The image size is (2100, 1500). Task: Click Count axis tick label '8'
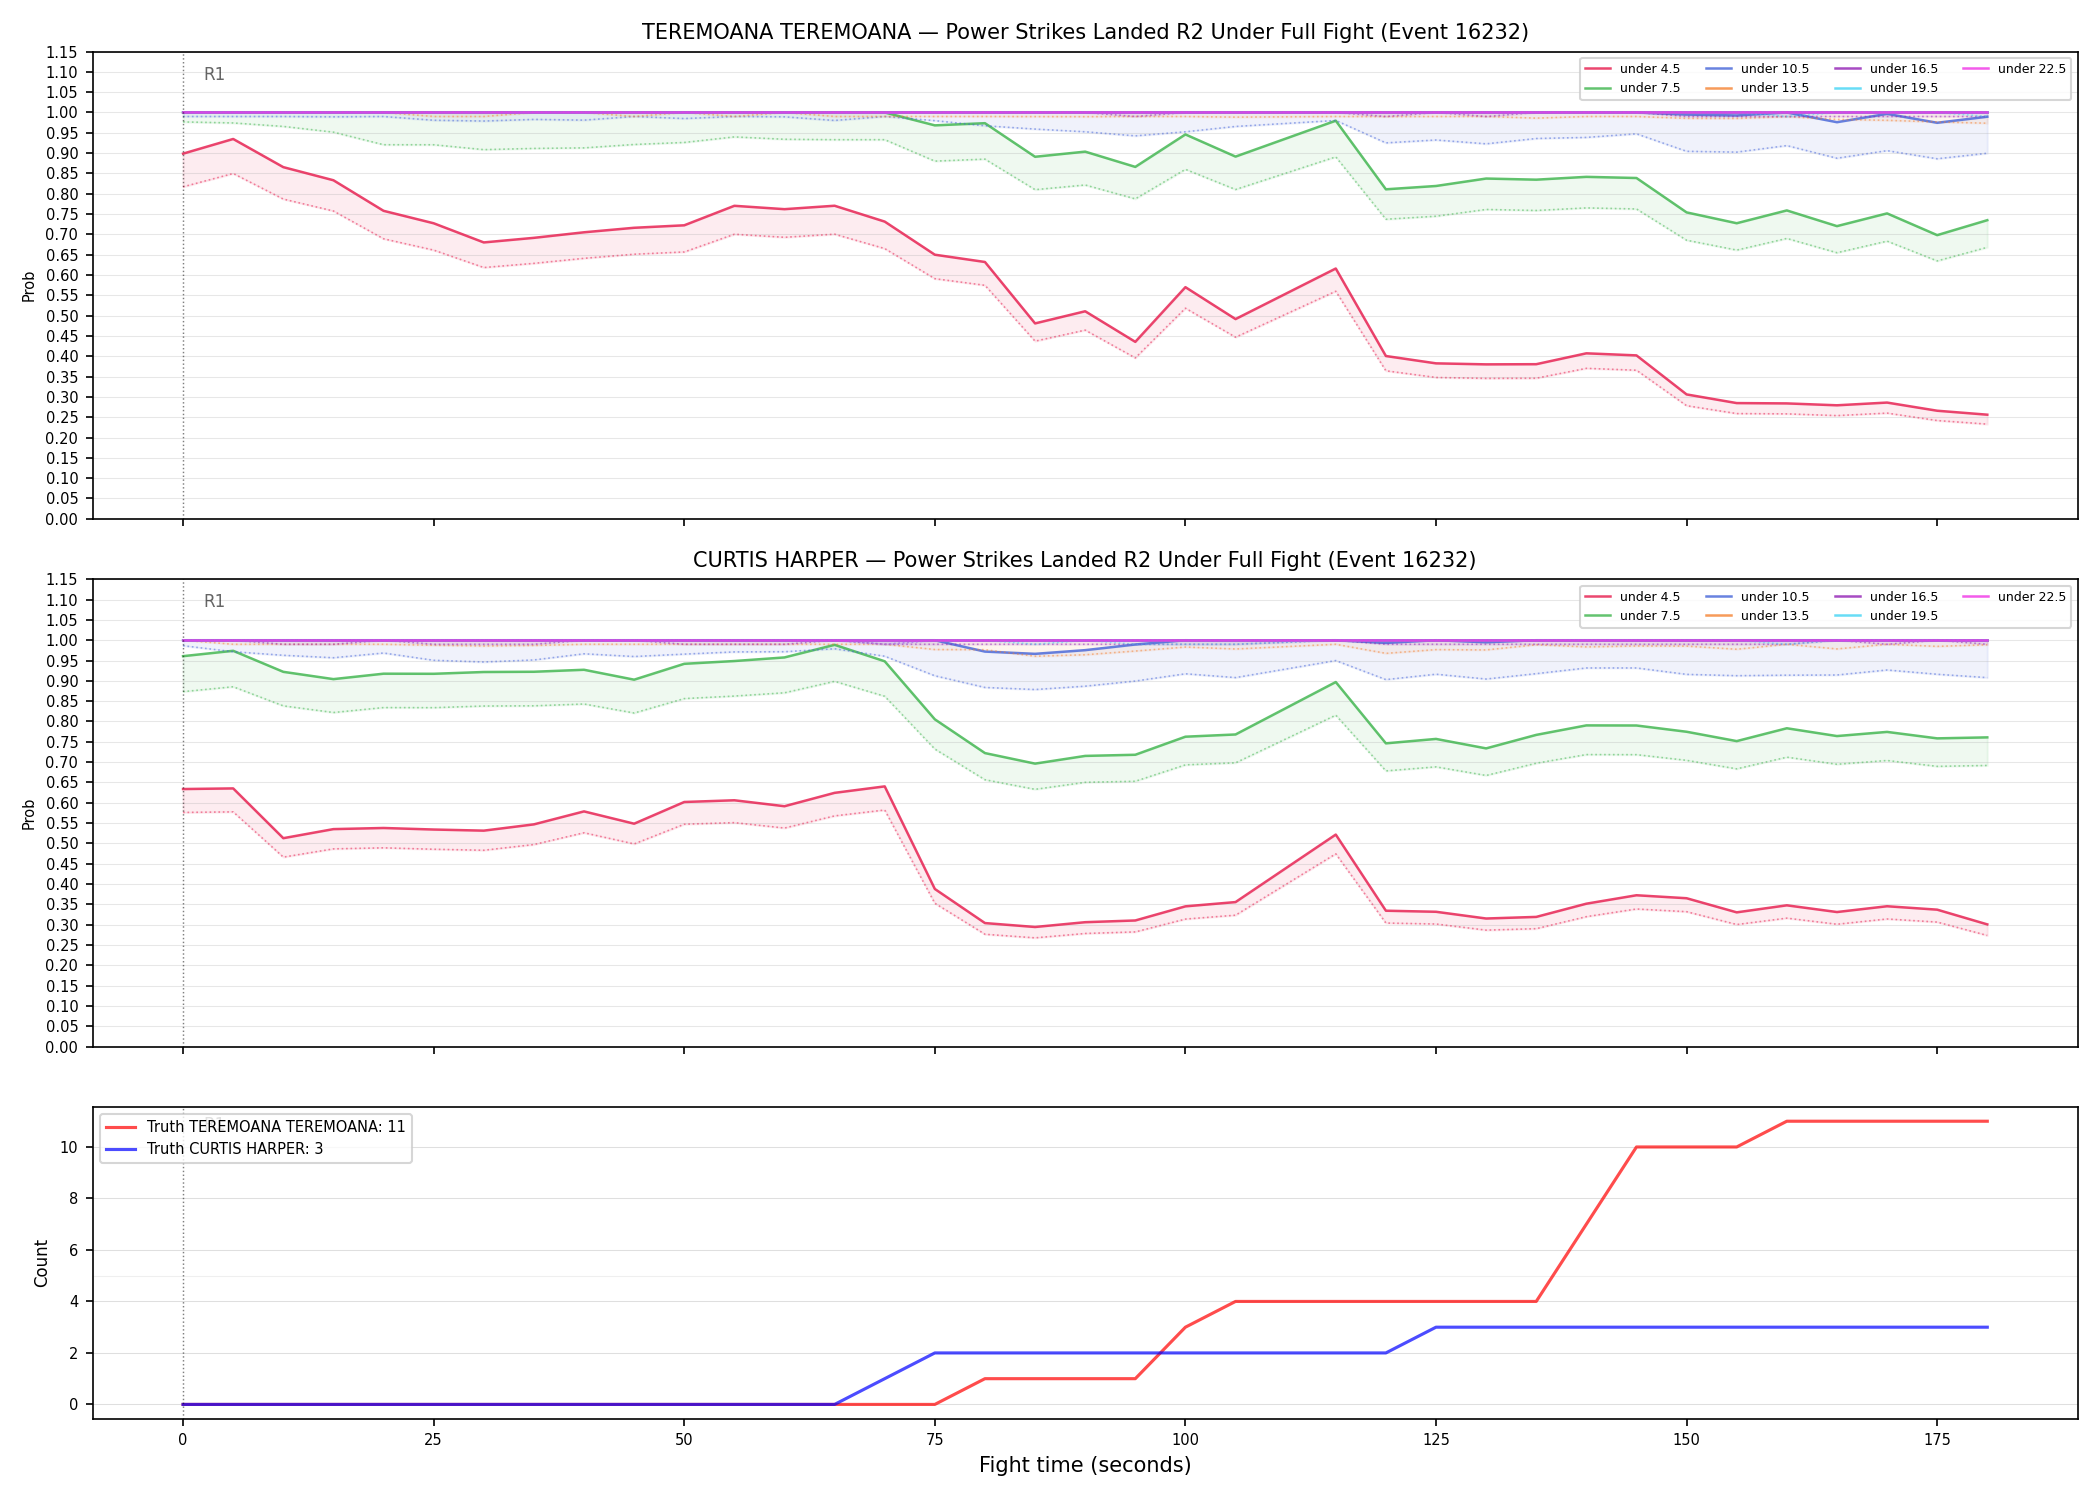point(73,1199)
